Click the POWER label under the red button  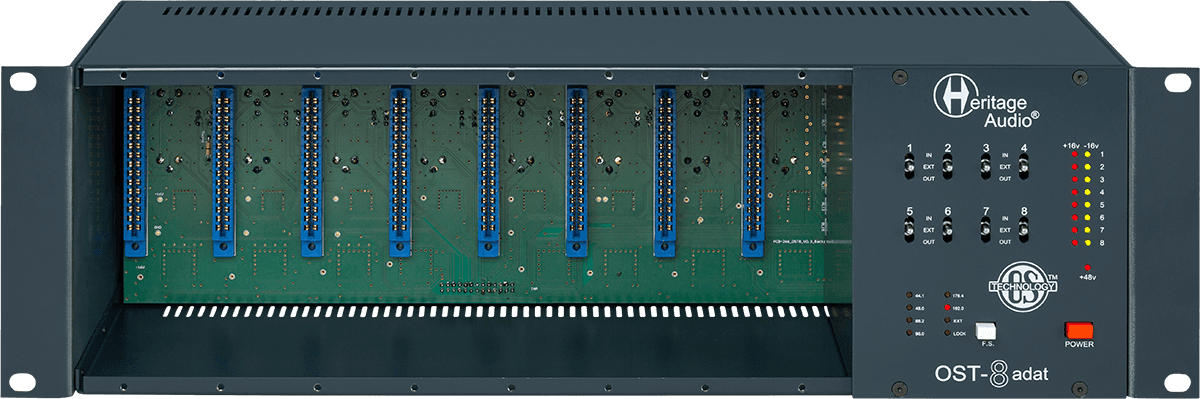click(1079, 344)
